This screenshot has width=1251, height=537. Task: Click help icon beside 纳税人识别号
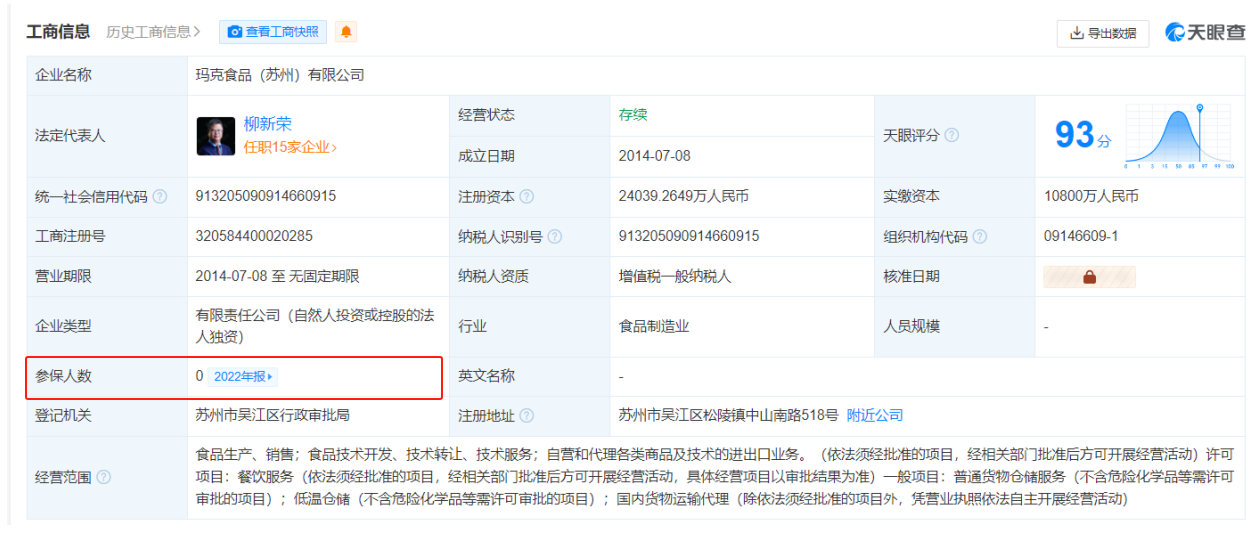[x=555, y=237]
